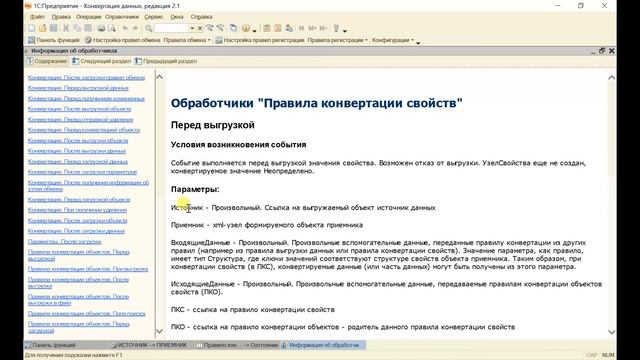Open link Конвертация. После загрузки правил обмена
This screenshot has height=360, width=640.
pyautogui.click(x=86, y=78)
